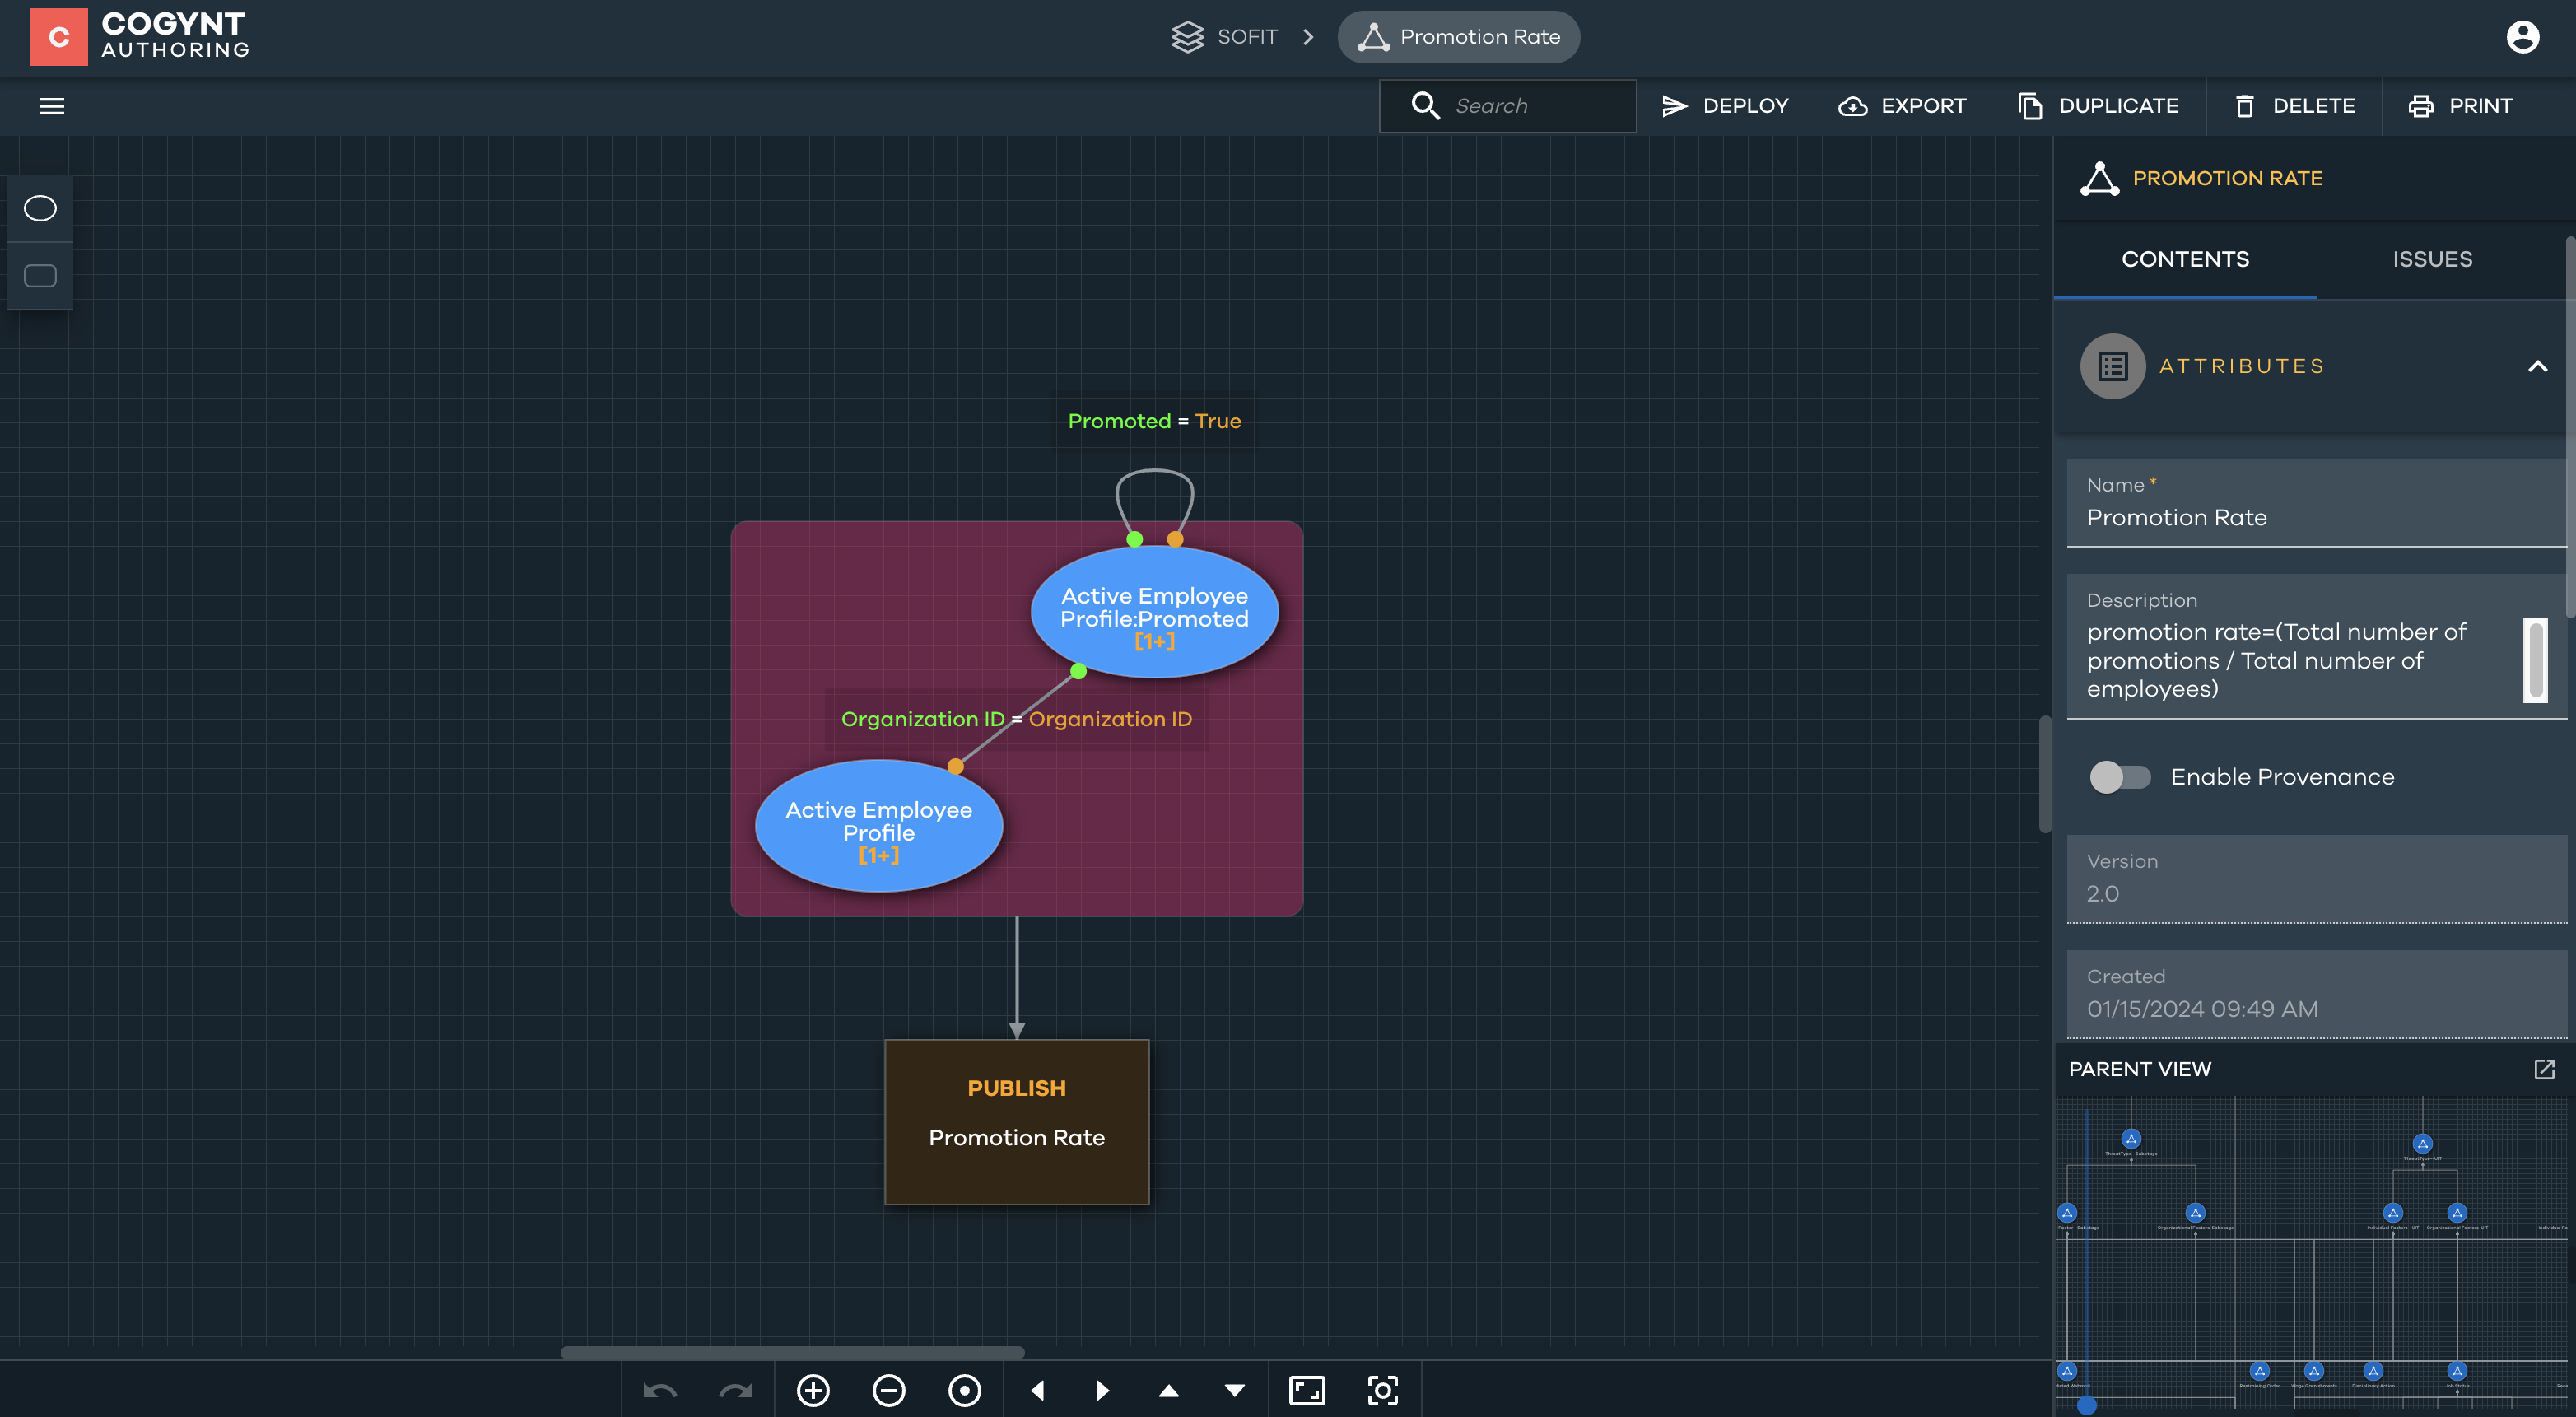Screen dimensions: 2576x1417
Task: Click the undo arrow icon
Action: tap(660, 1390)
